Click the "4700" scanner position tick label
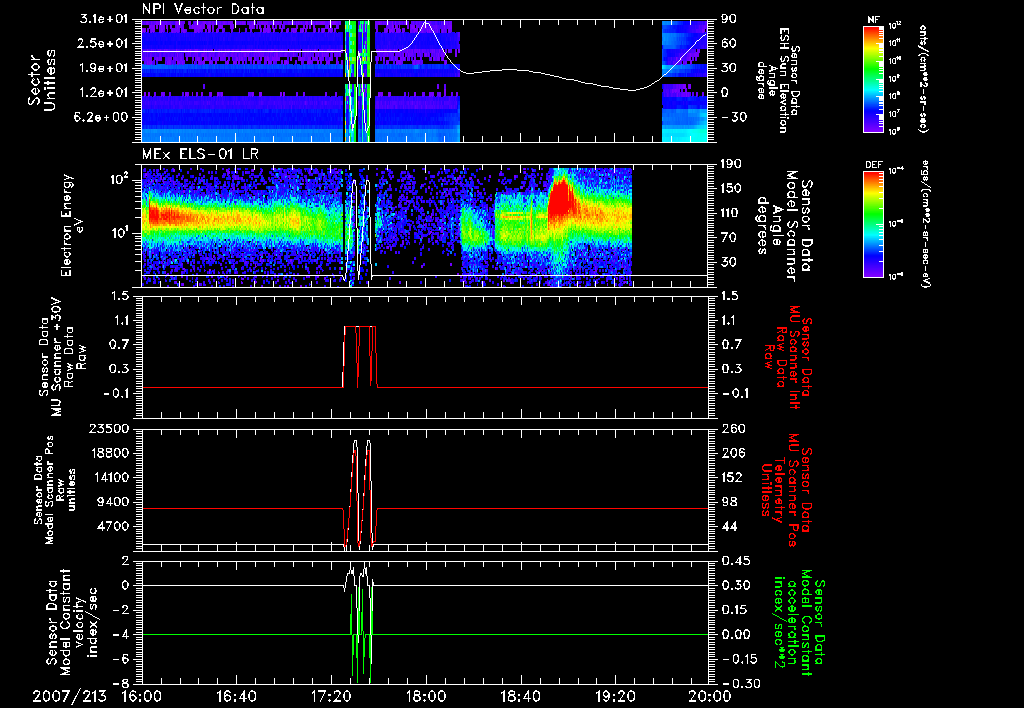The width and height of the screenshot is (1024, 708). pyautogui.click(x=114, y=526)
